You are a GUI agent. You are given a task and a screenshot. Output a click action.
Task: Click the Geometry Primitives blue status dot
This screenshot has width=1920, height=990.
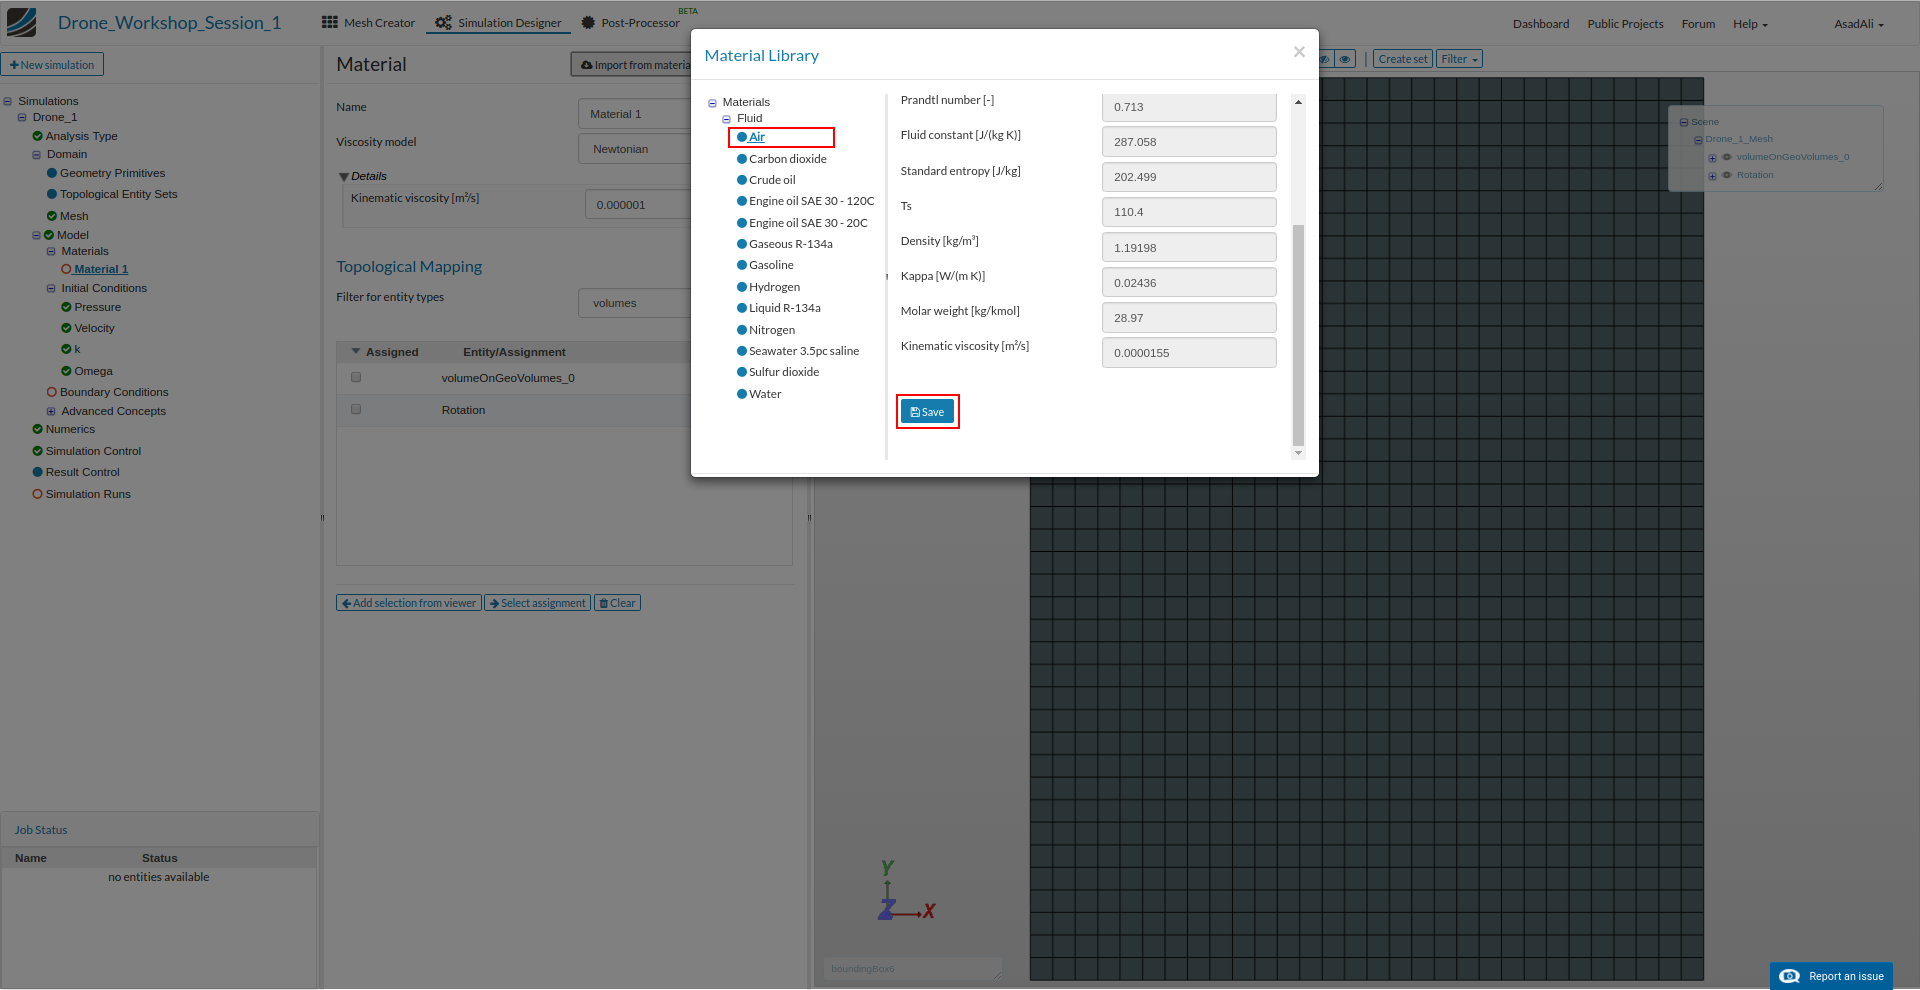(52, 173)
